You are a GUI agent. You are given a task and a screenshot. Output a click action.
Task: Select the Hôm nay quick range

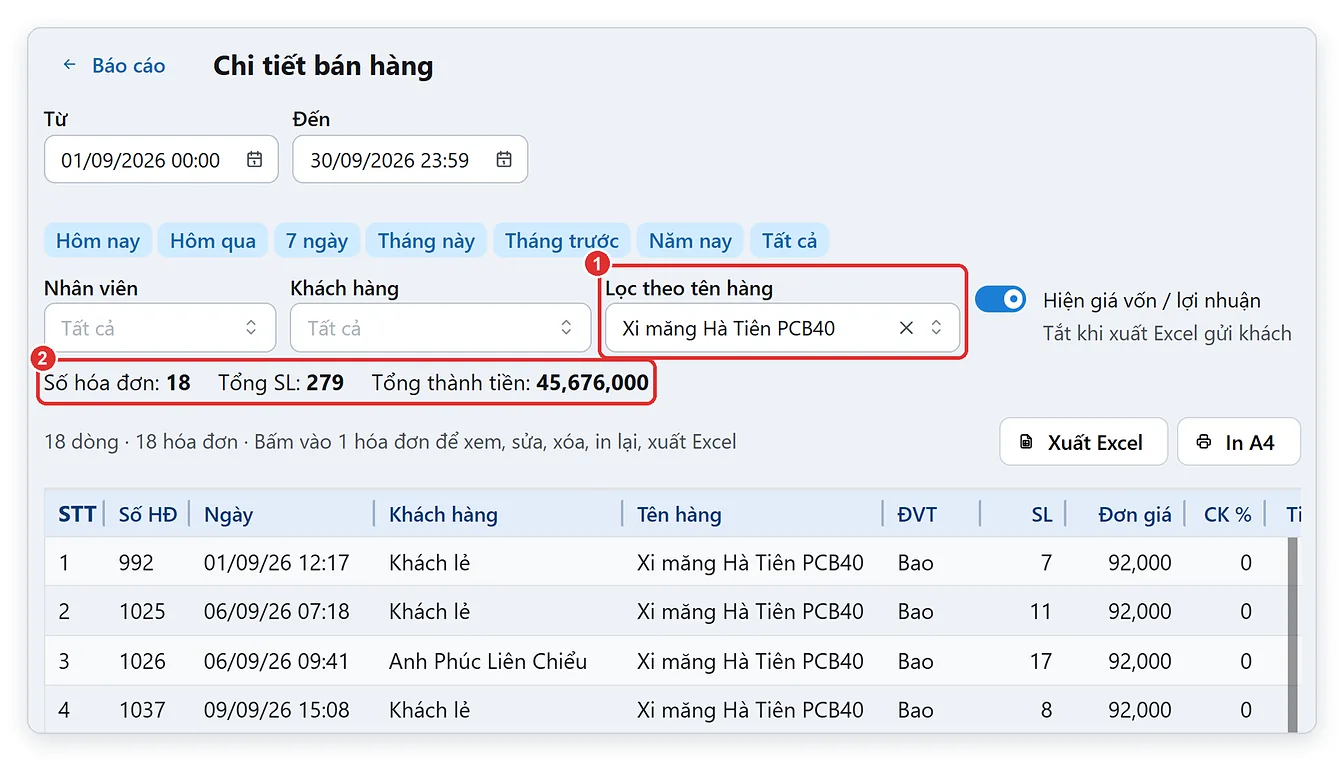pos(98,241)
